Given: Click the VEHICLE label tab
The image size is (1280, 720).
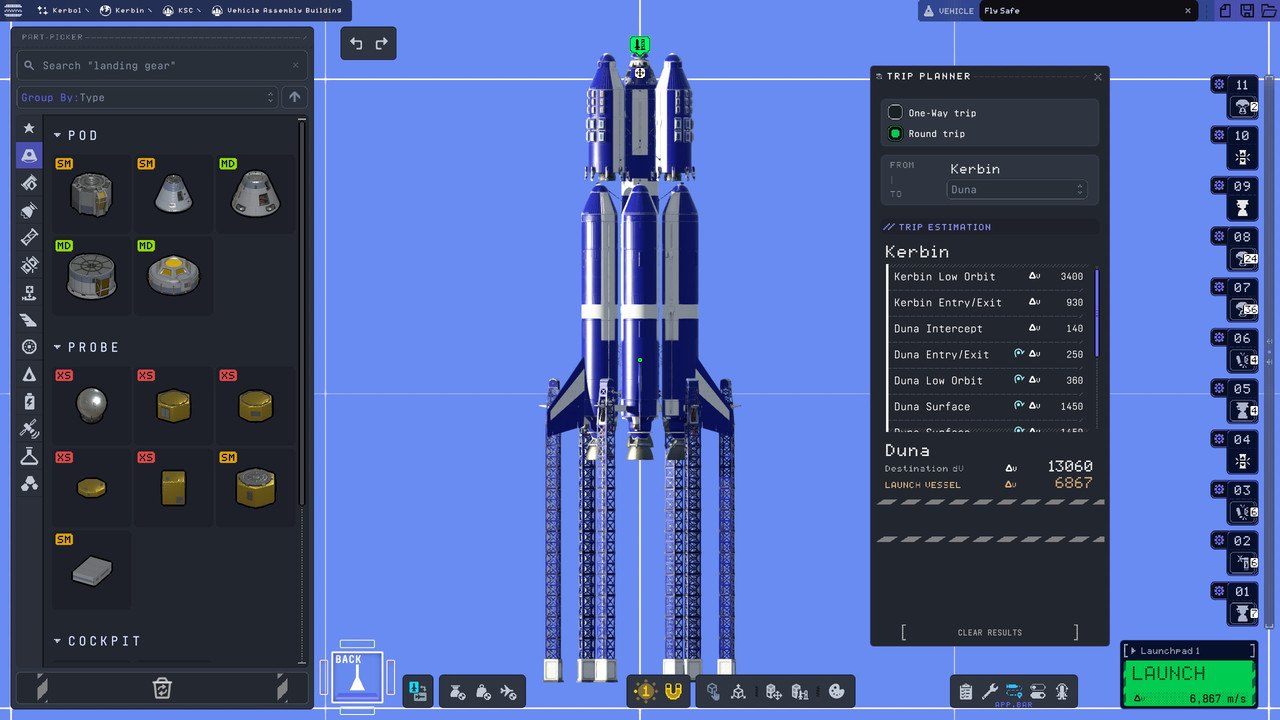Looking at the screenshot, I should coord(948,11).
